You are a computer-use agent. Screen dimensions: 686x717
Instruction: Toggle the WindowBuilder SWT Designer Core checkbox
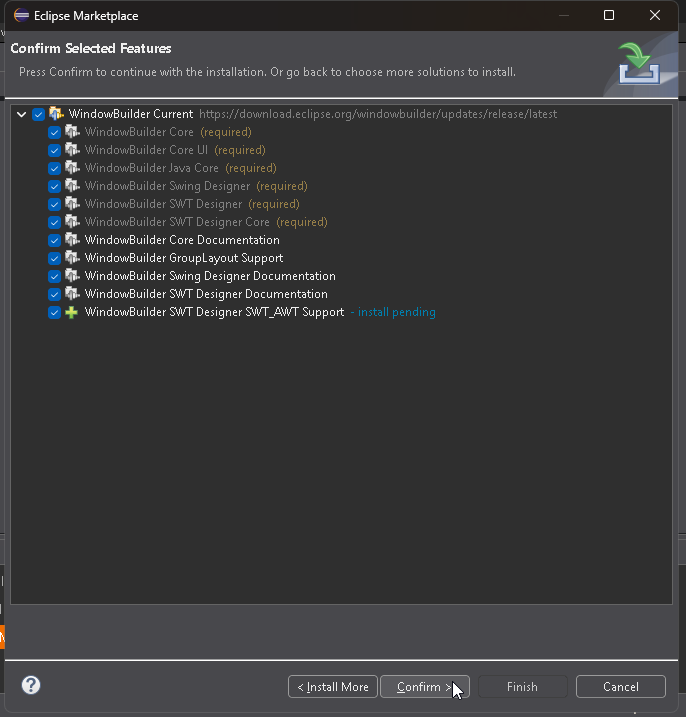(x=54, y=222)
